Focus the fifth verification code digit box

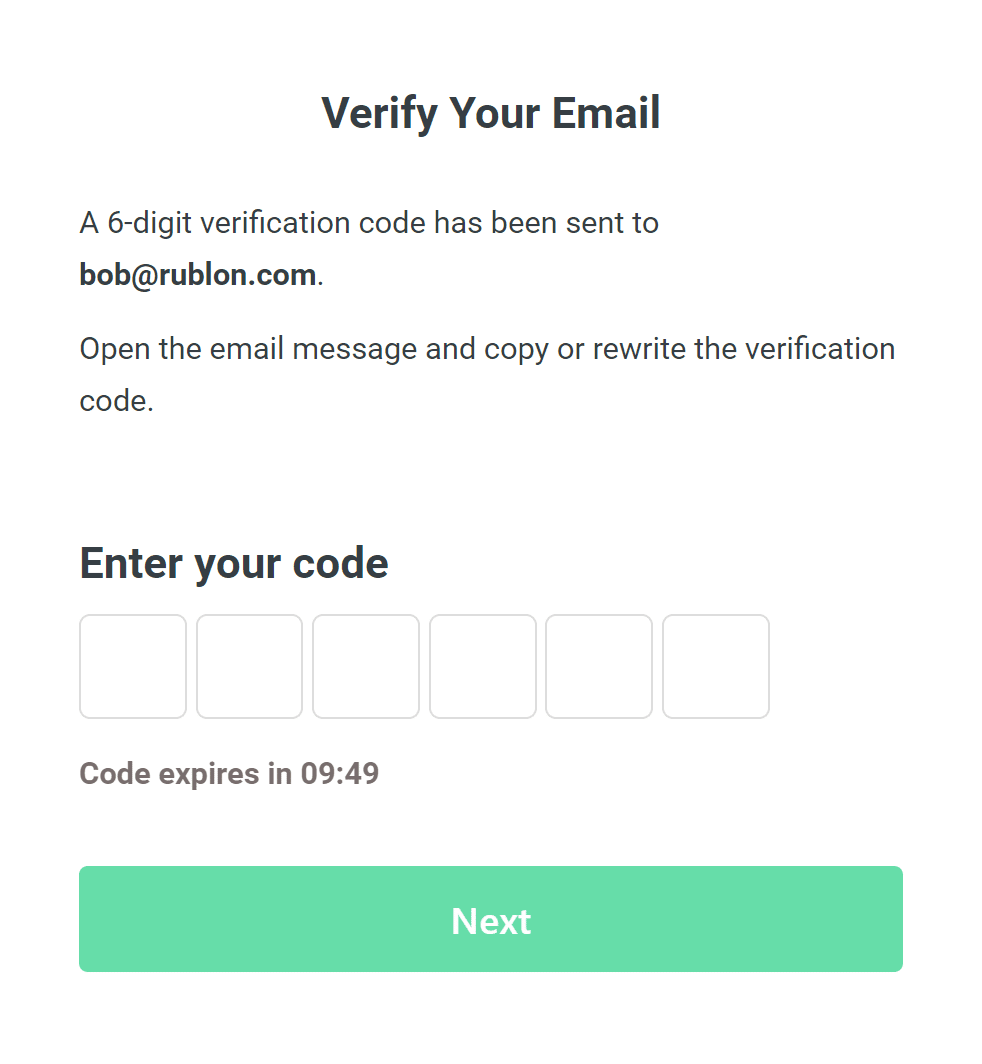[x=599, y=666]
